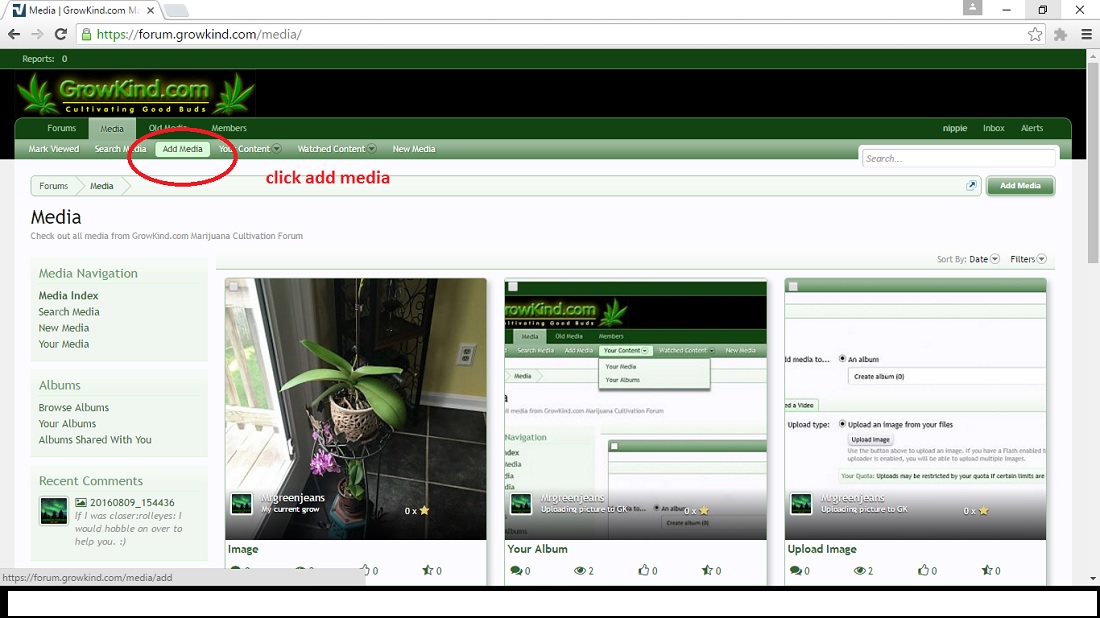Click the Your Album title text
The height and width of the screenshot is (618, 1100).
tap(537, 549)
